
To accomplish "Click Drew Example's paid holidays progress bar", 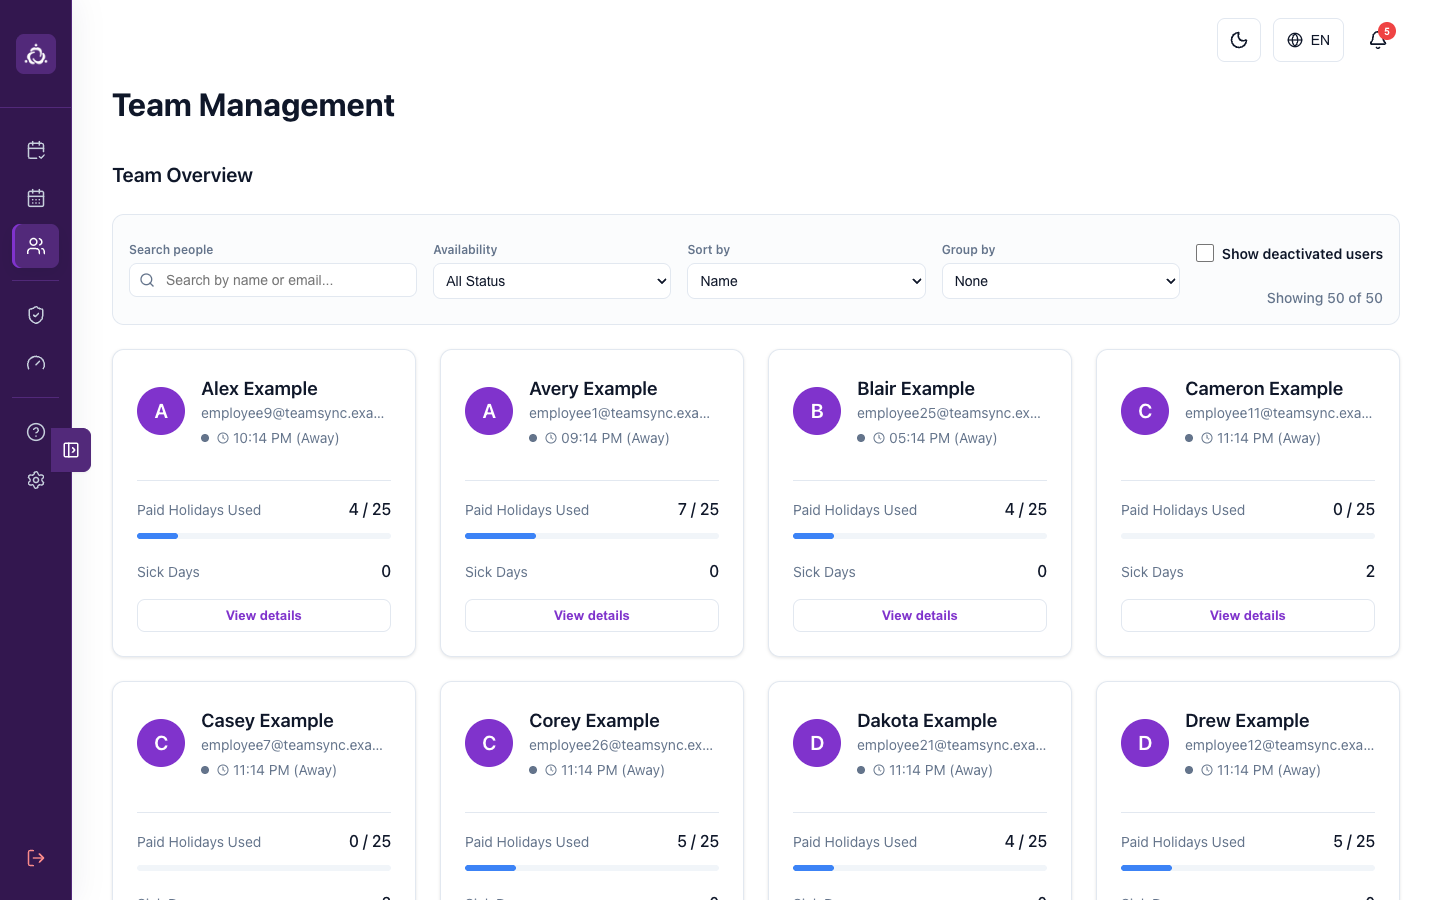I will point(1248,868).
